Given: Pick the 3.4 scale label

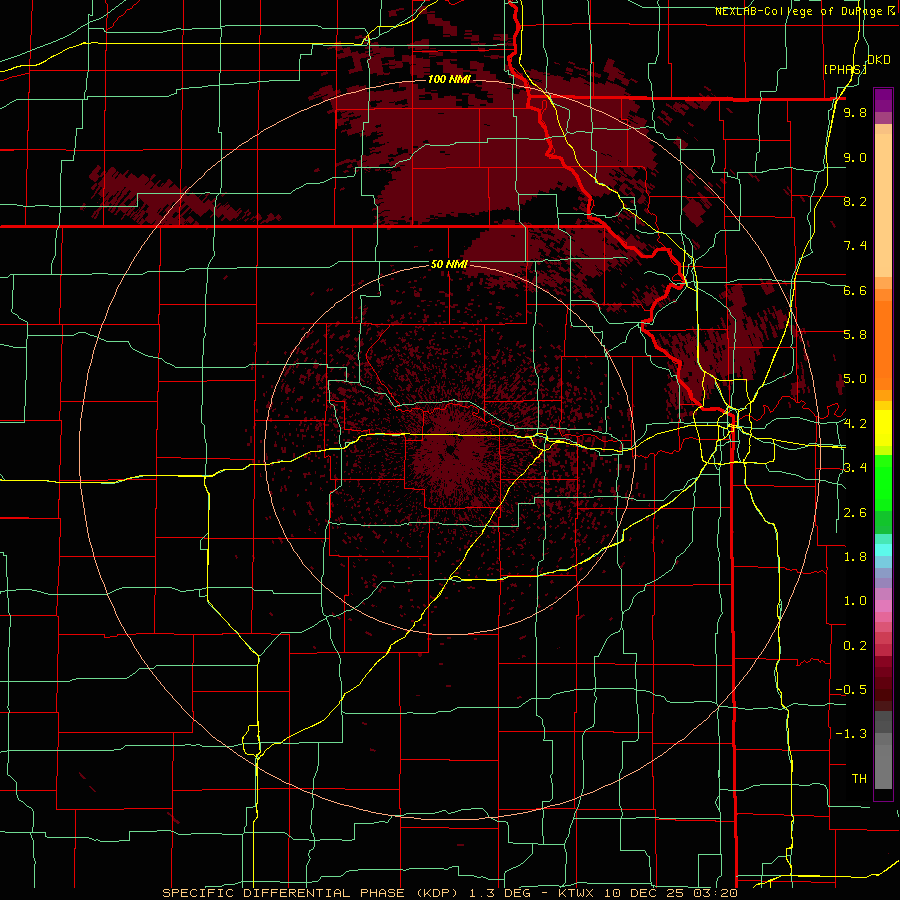Looking at the screenshot, I should pyautogui.click(x=855, y=468).
